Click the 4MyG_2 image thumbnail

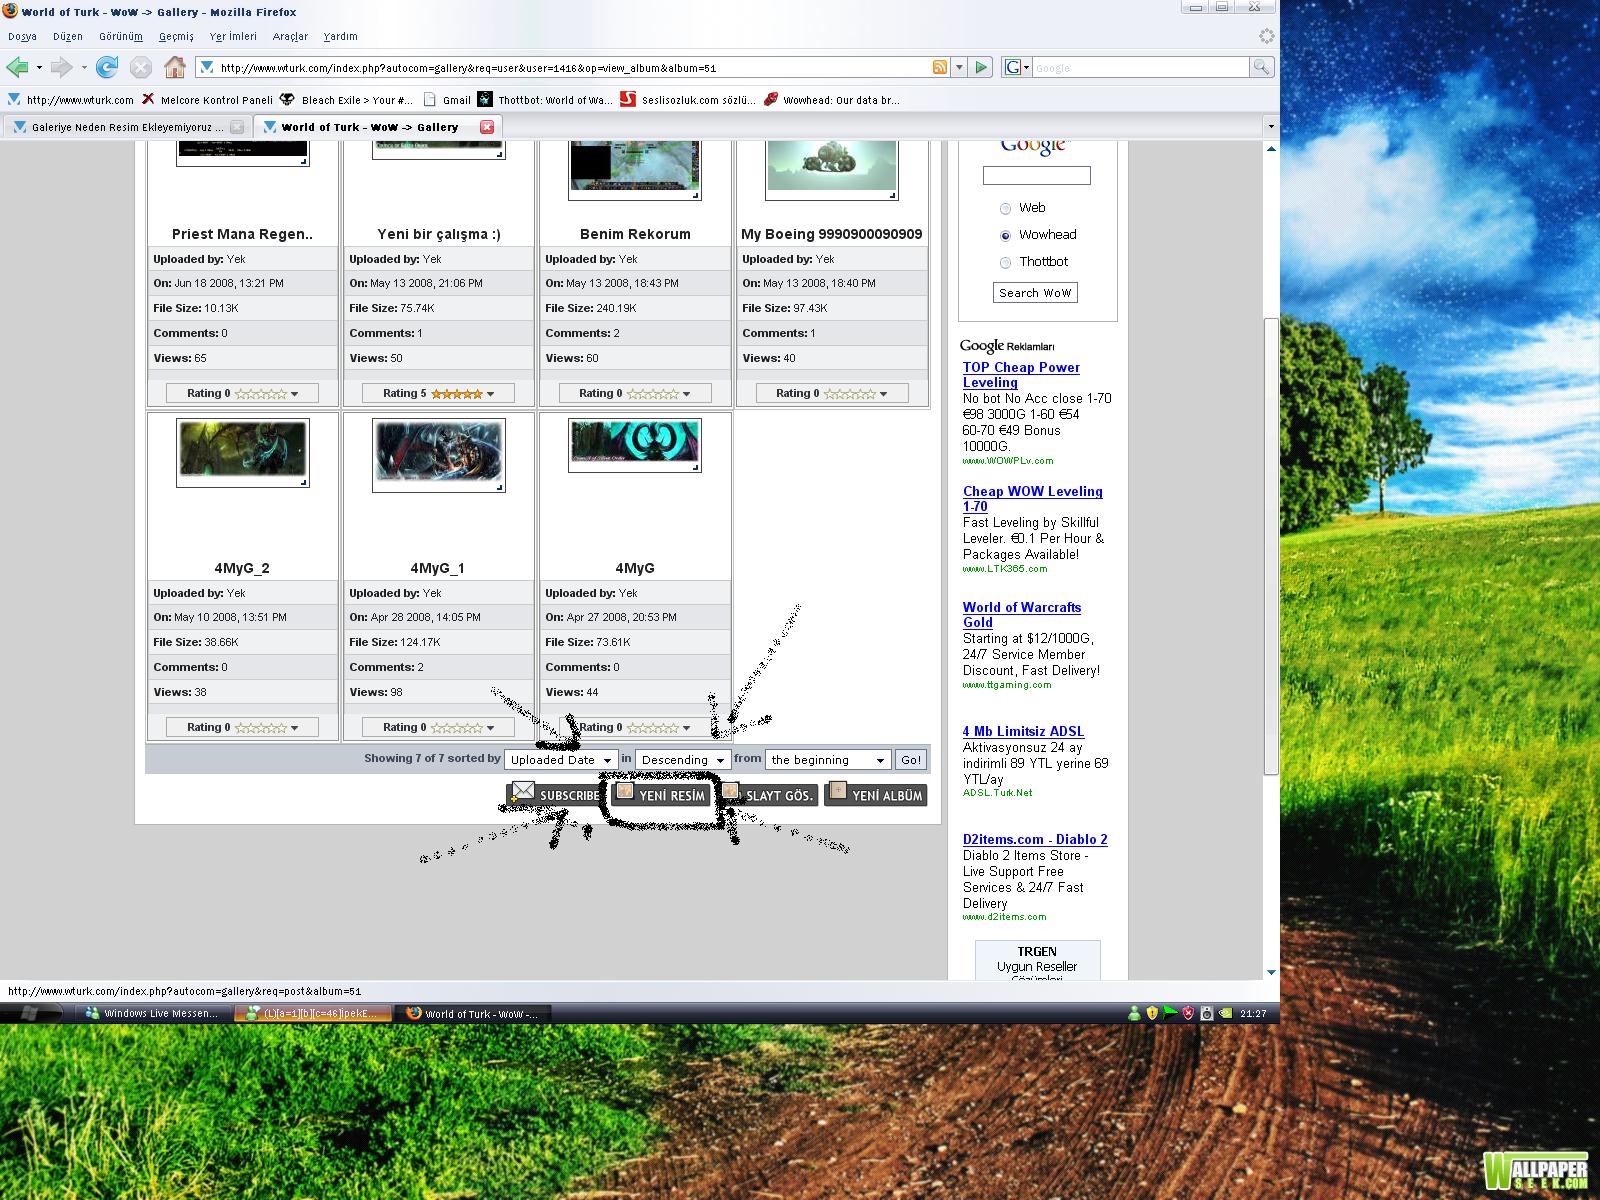[x=242, y=453]
